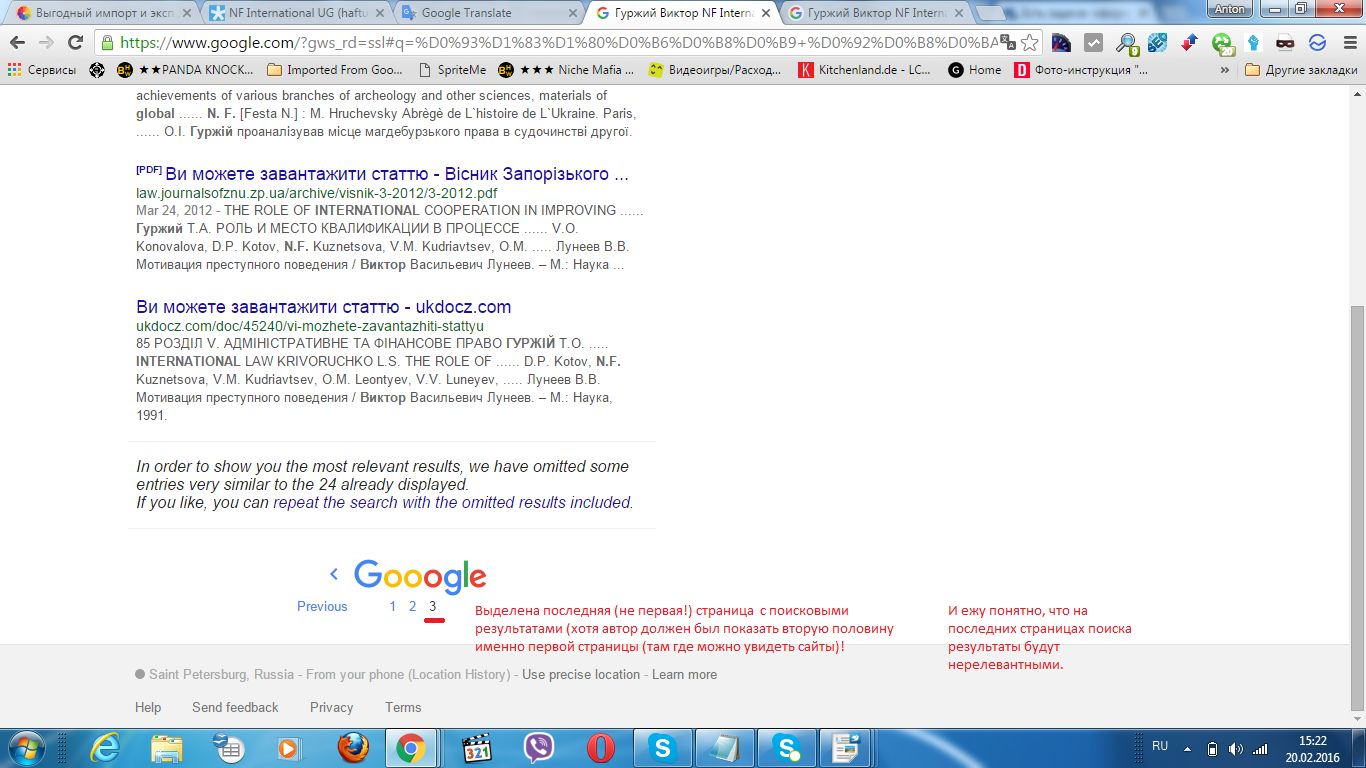The width and height of the screenshot is (1366, 768).
Task: Open the Kitchenland.de bookmark
Action: coord(865,70)
